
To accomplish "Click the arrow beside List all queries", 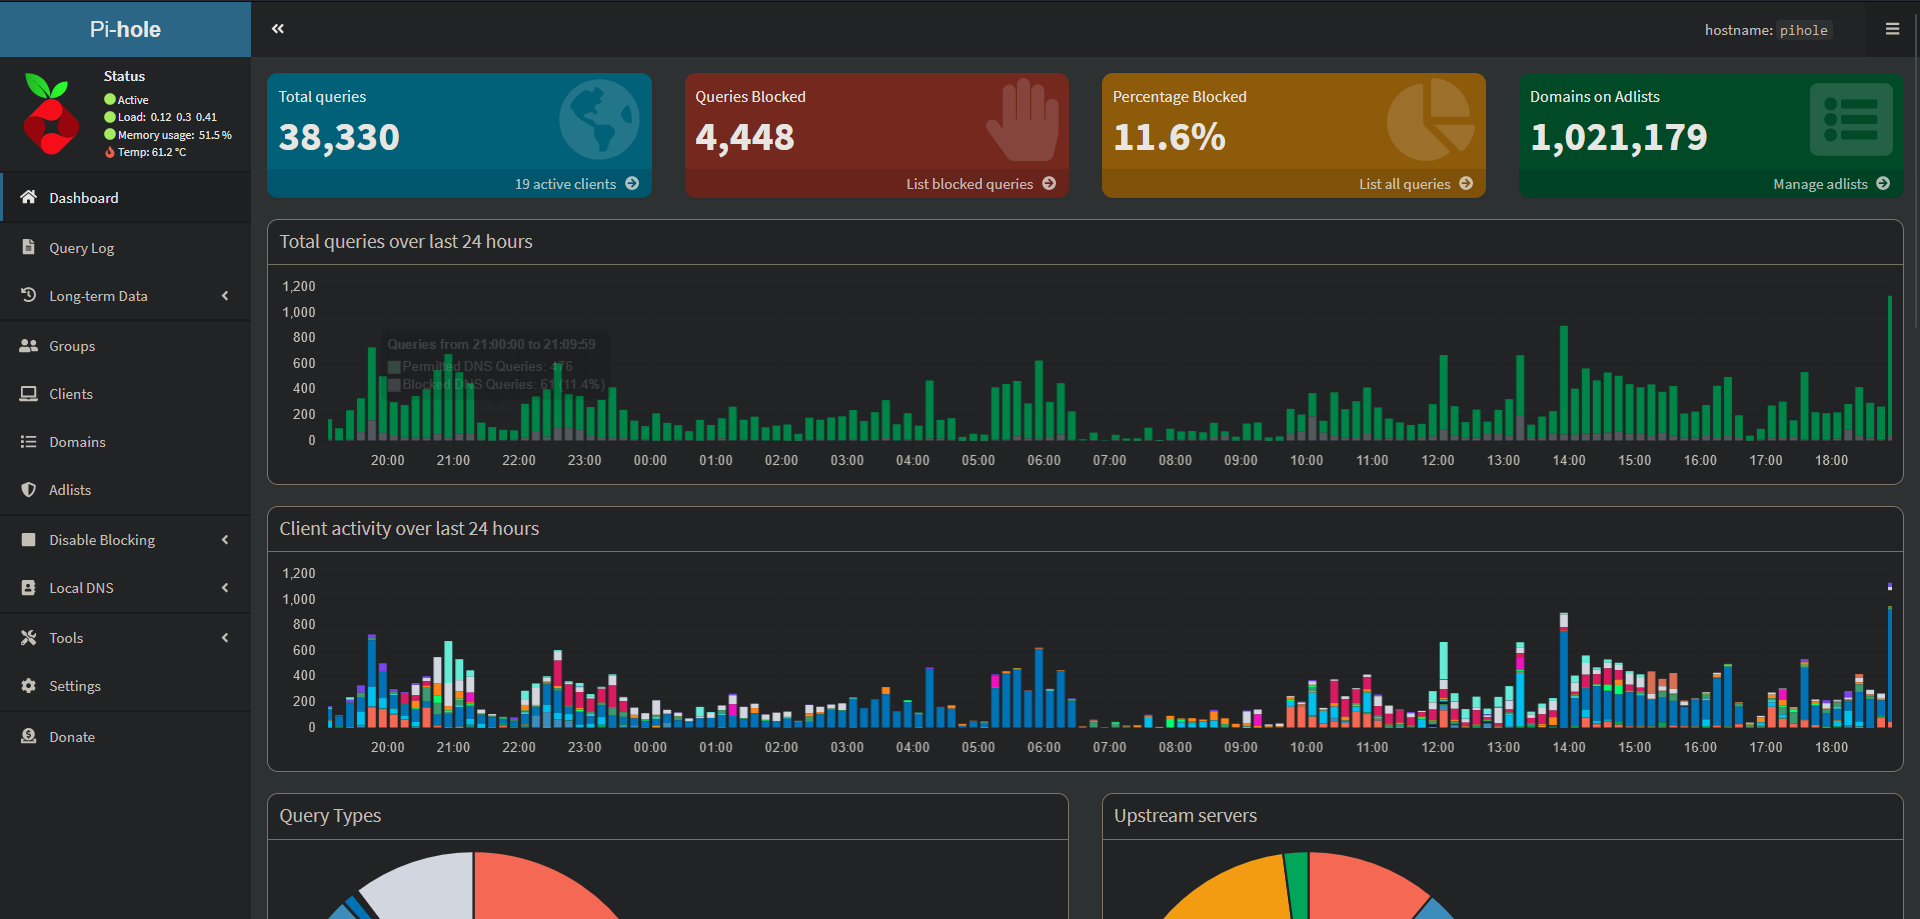I will [1466, 183].
